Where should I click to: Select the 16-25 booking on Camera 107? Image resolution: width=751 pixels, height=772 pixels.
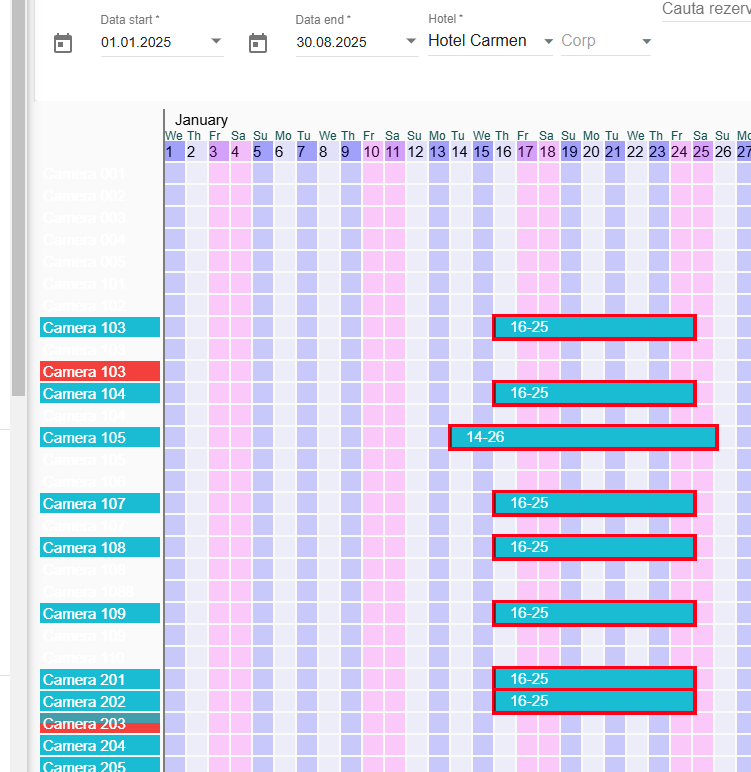(x=594, y=503)
